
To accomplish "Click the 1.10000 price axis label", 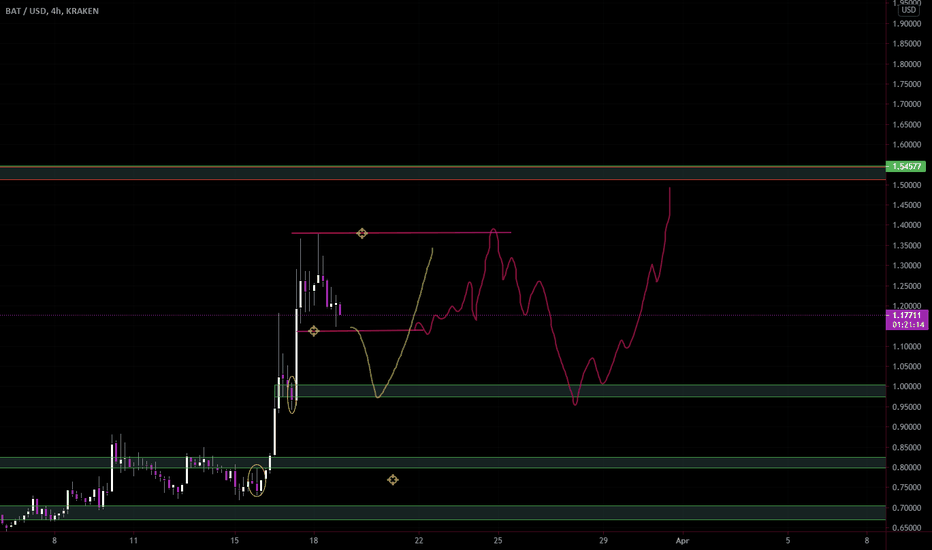I will coord(906,347).
